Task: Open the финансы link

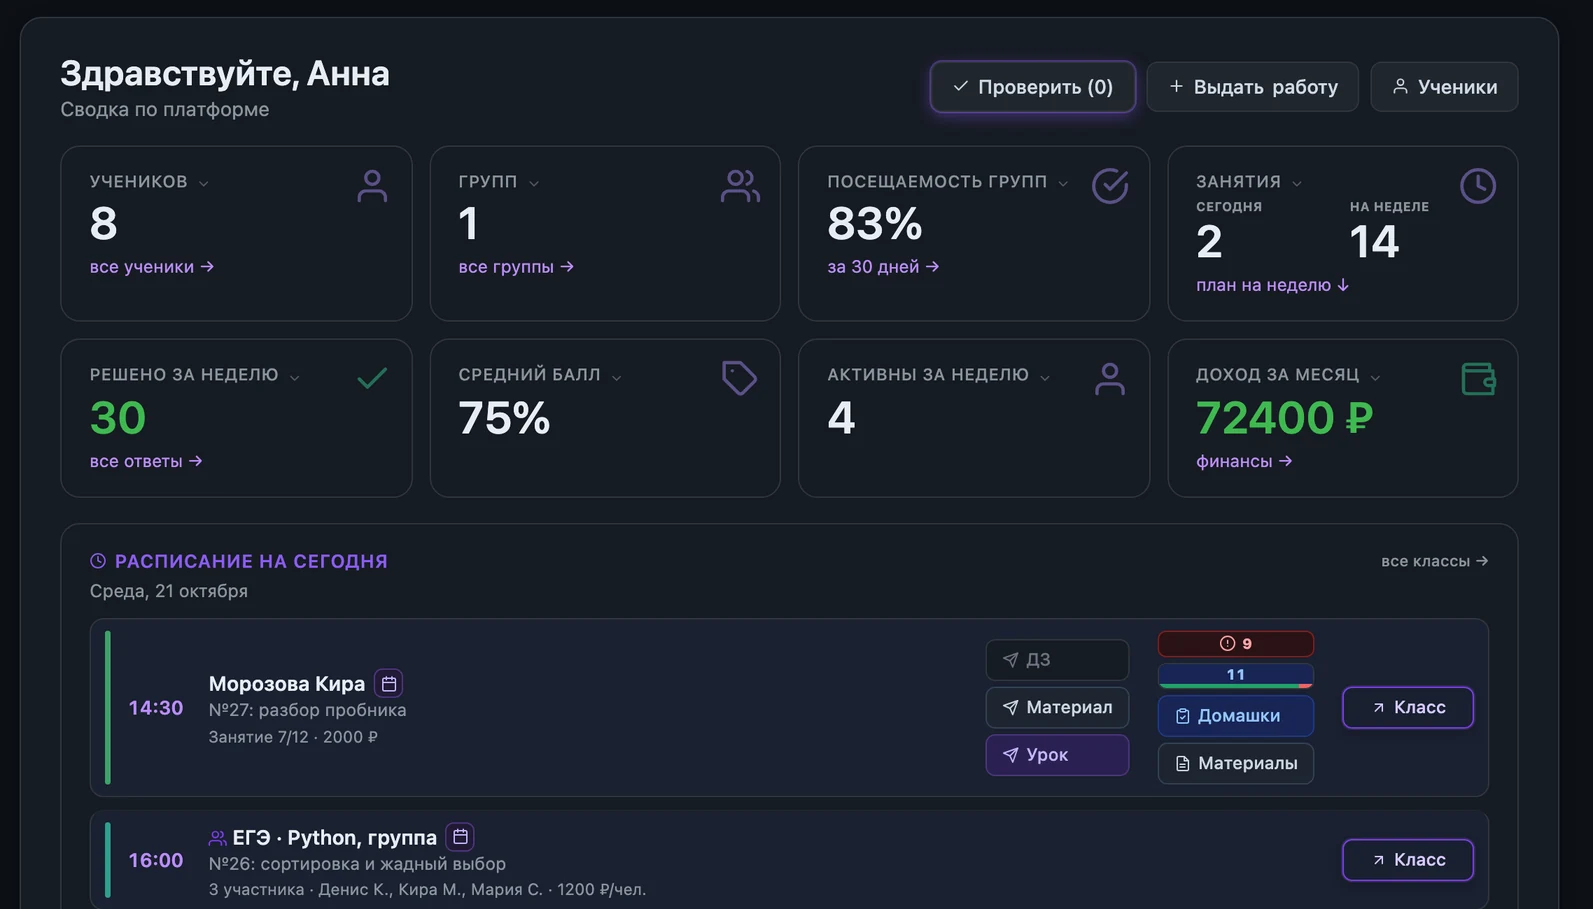Action: pos(1244,461)
